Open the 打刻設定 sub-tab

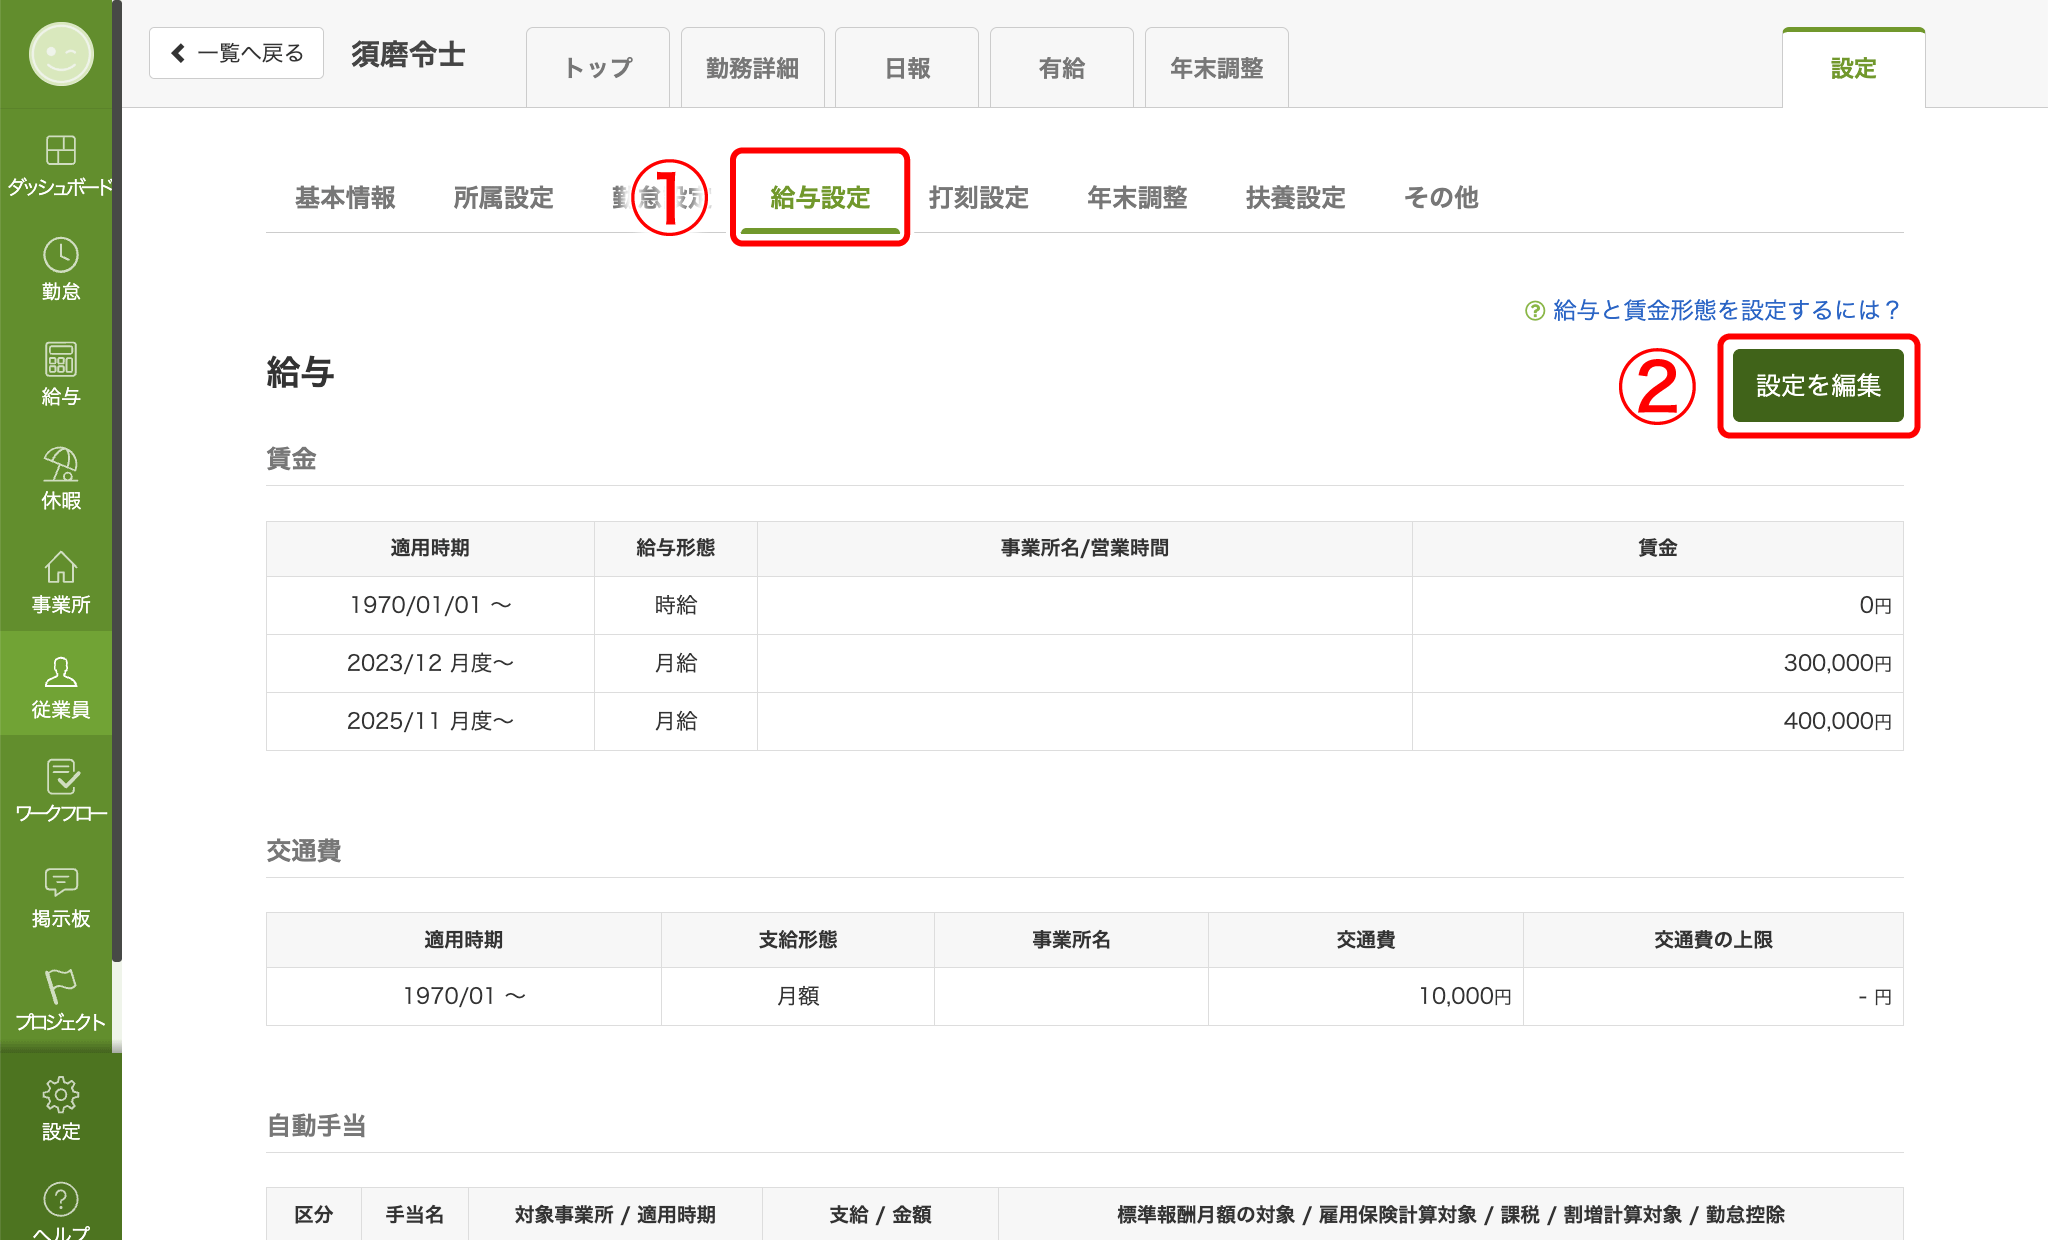[x=978, y=198]
